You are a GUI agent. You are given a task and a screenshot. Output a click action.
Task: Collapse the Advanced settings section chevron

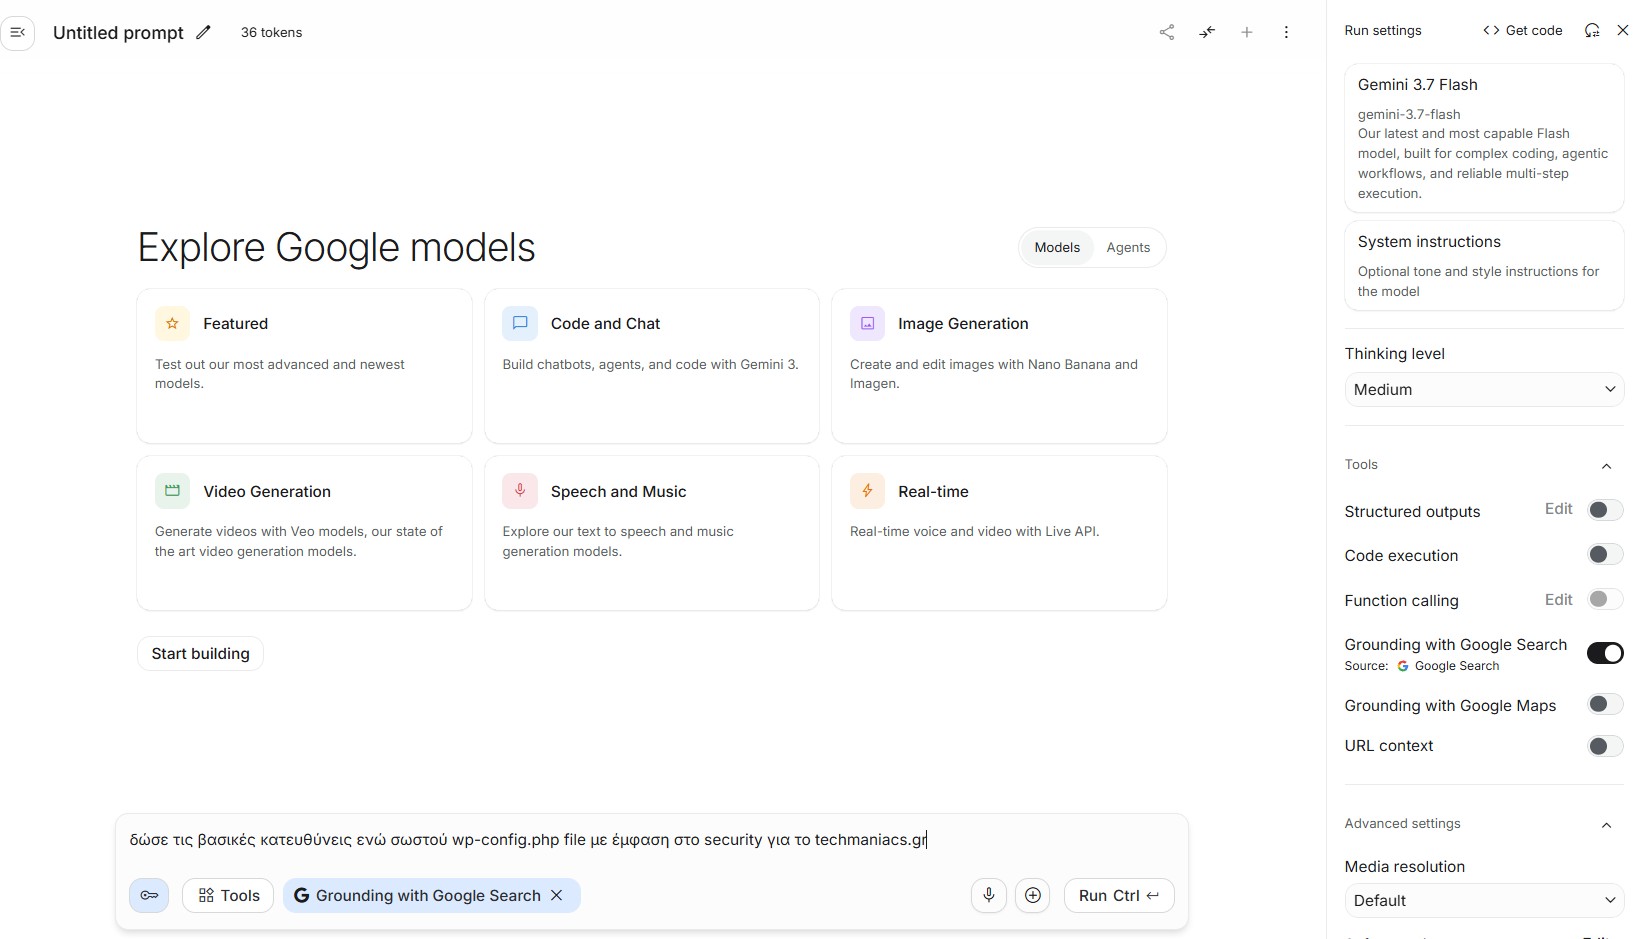click(x=1606, y=825)
